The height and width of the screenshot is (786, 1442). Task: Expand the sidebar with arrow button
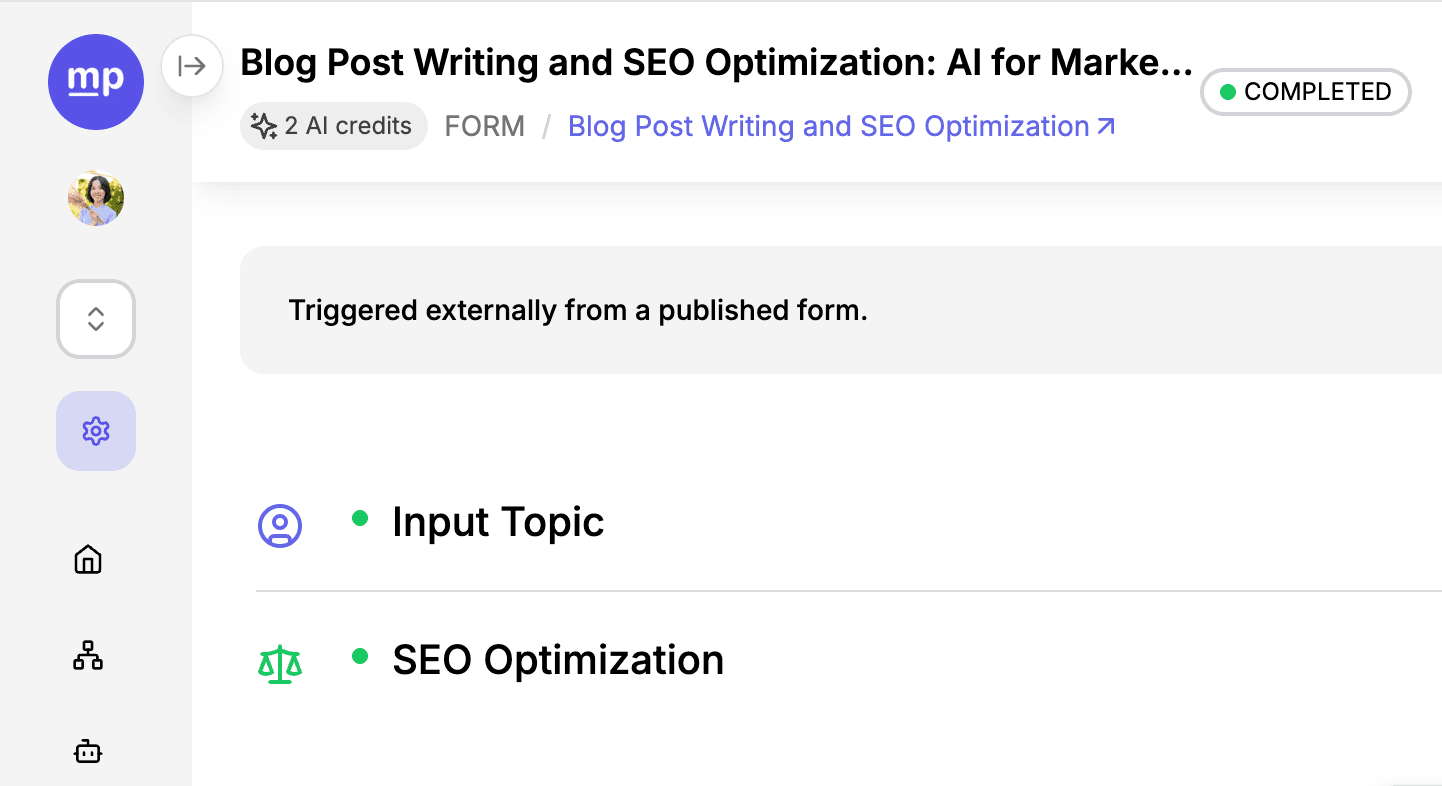click(191, 66)
